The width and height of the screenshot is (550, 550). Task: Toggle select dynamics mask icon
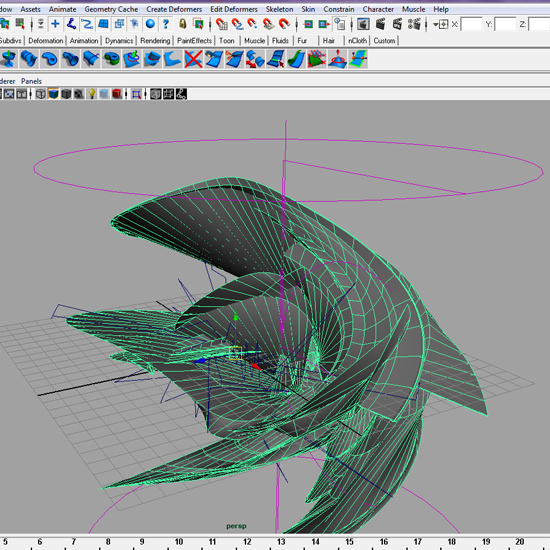pyautogui.click(x=135, y=24)
